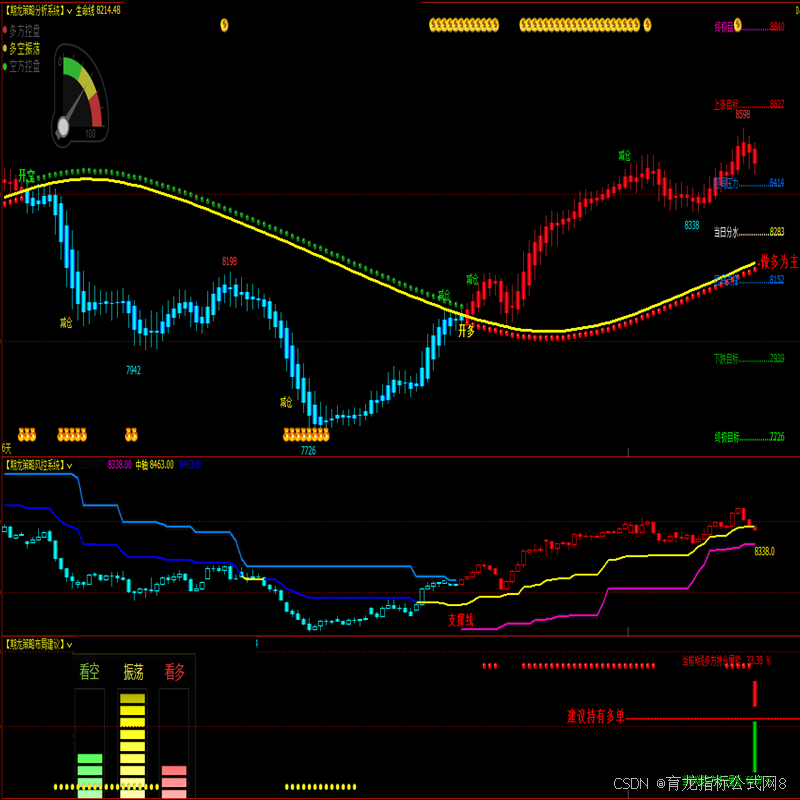Click the 终极目标 8840 price label
This screenshot has height=800, width=800.
tap(749, 27)
